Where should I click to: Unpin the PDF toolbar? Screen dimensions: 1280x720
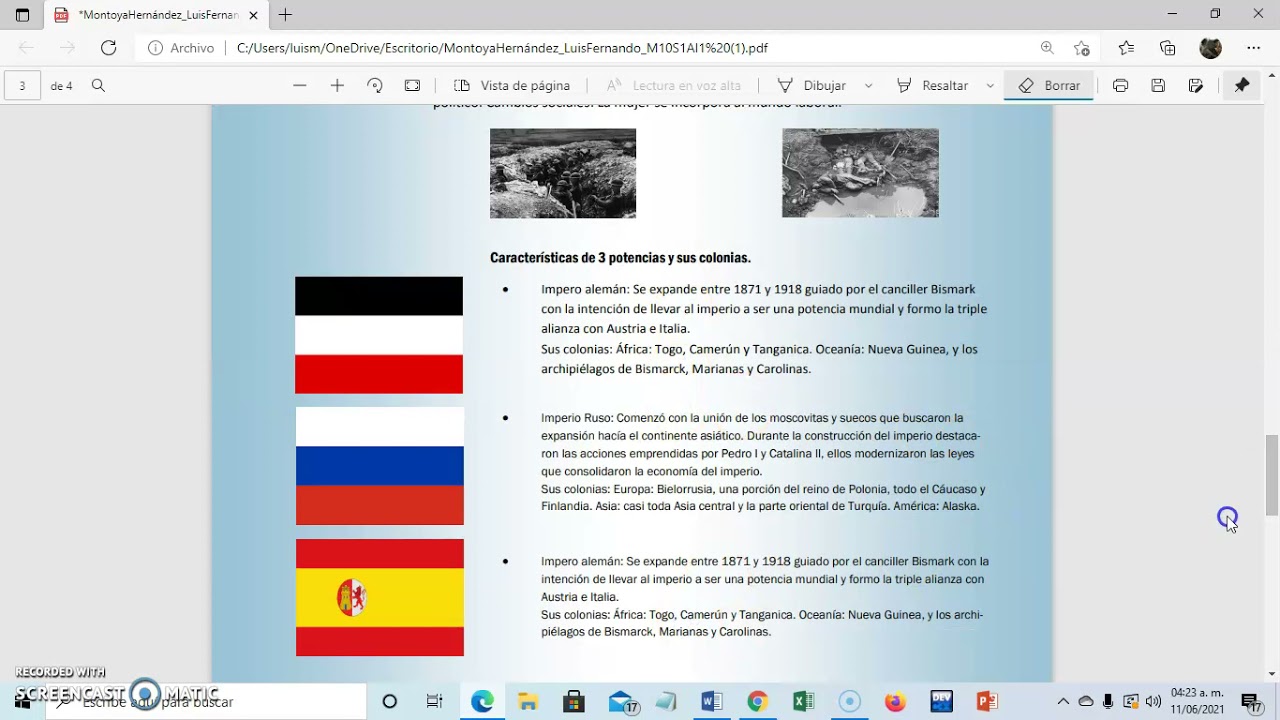[x=1242, y=86]
